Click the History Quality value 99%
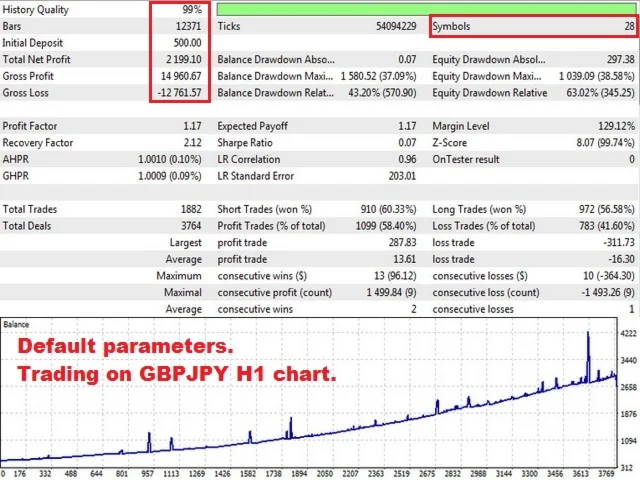The image size is (640, 480). 192,9
